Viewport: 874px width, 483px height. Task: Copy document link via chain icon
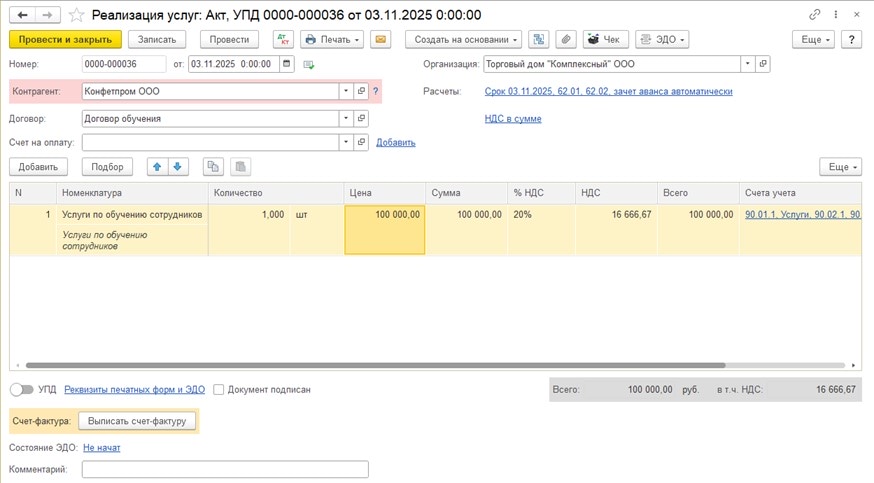[815, 15]
